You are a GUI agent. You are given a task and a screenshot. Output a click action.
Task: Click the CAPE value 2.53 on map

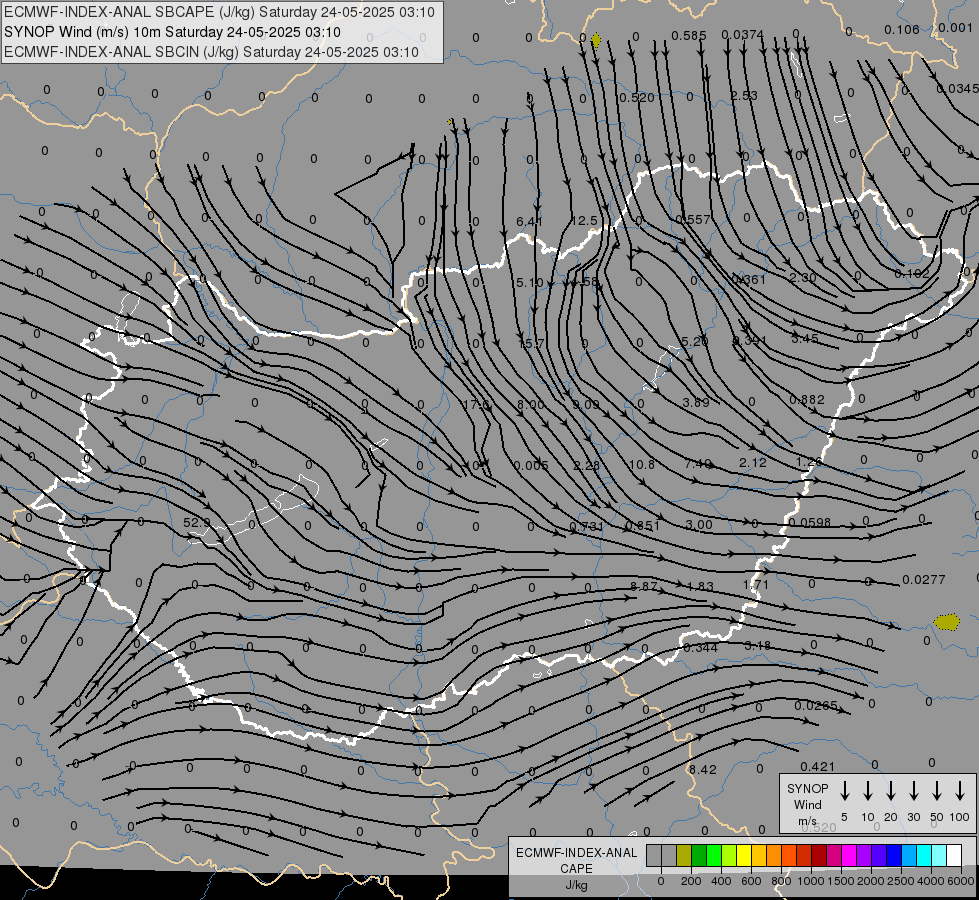pyautogui.click(x=744, y=96)
